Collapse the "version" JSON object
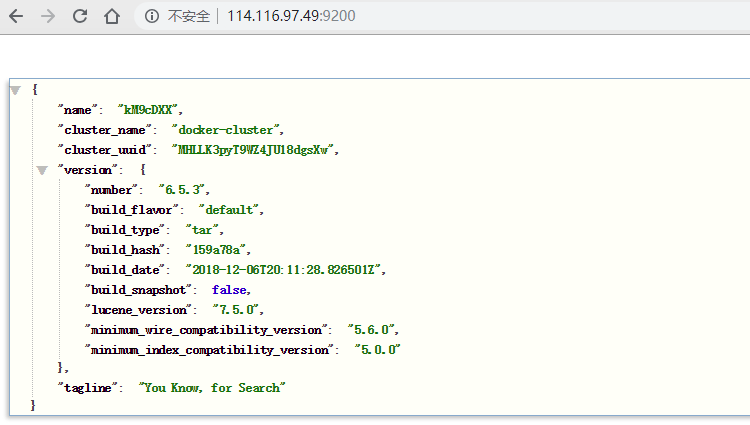Screen dimensions: 750x425 coord(41,170)
